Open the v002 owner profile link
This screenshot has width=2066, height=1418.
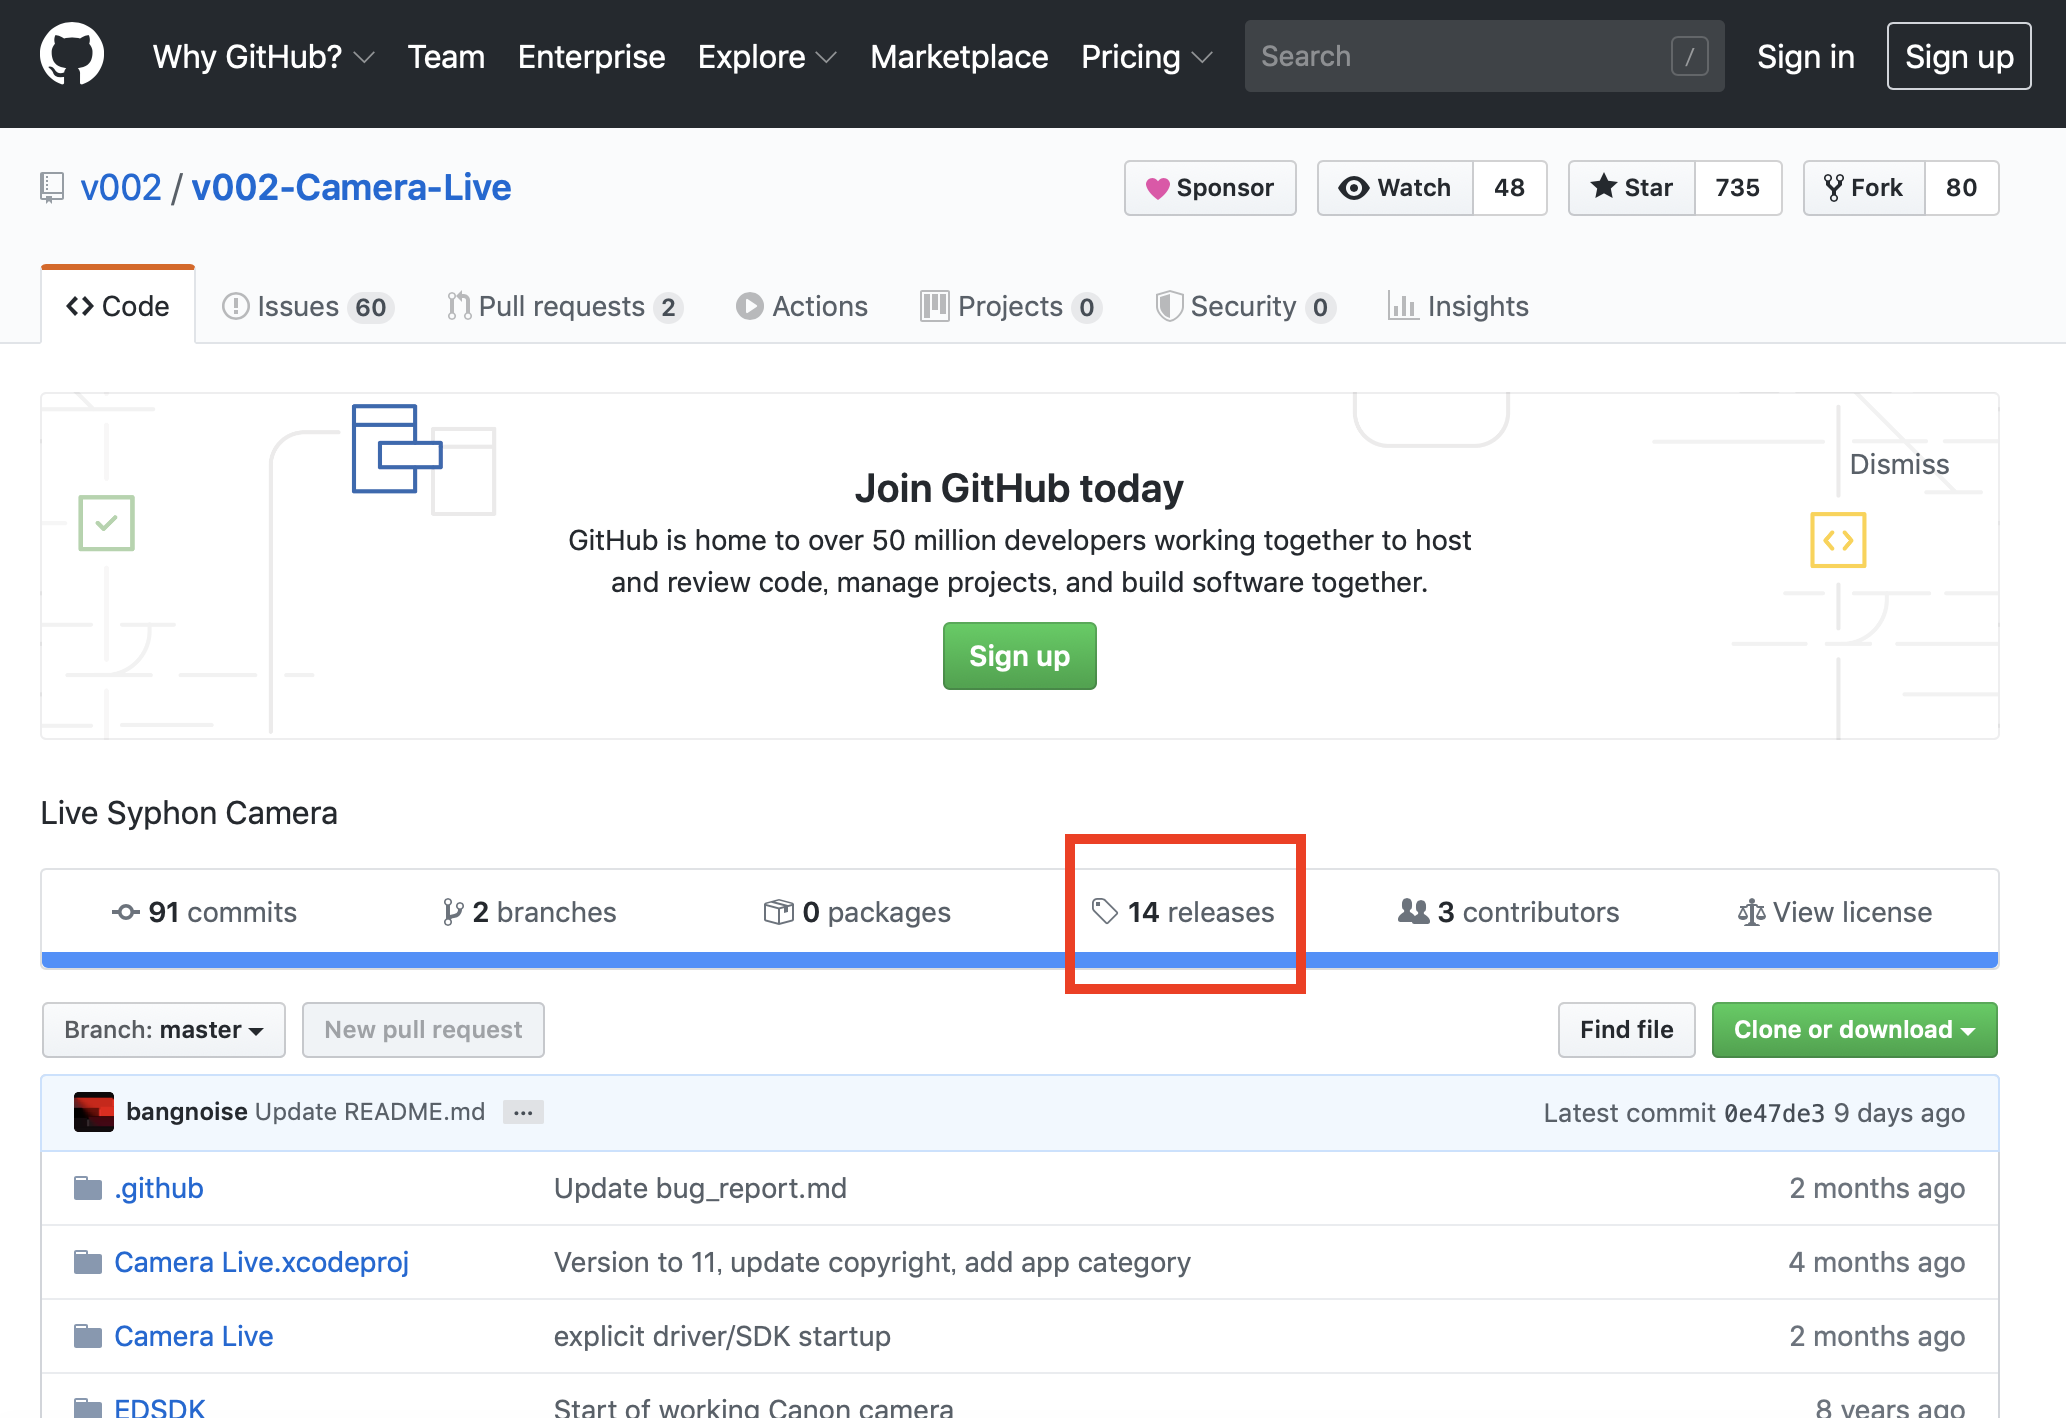(x=121, y=188)
